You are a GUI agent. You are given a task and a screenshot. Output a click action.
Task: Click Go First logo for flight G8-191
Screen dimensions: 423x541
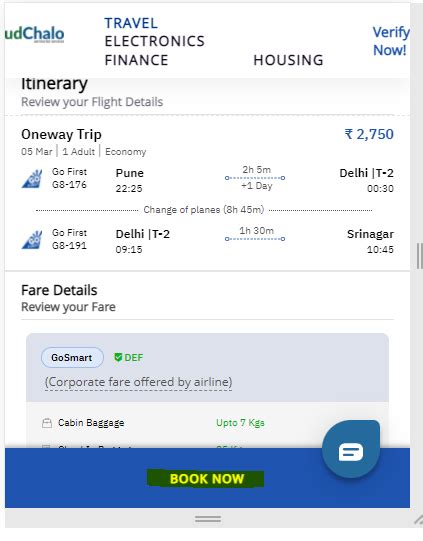coord(32,240)
